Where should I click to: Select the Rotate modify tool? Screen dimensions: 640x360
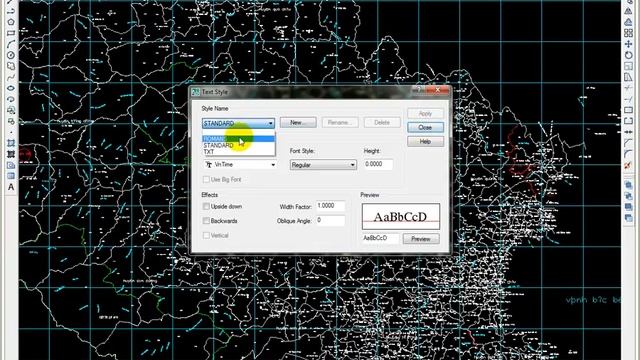(629, 55)
